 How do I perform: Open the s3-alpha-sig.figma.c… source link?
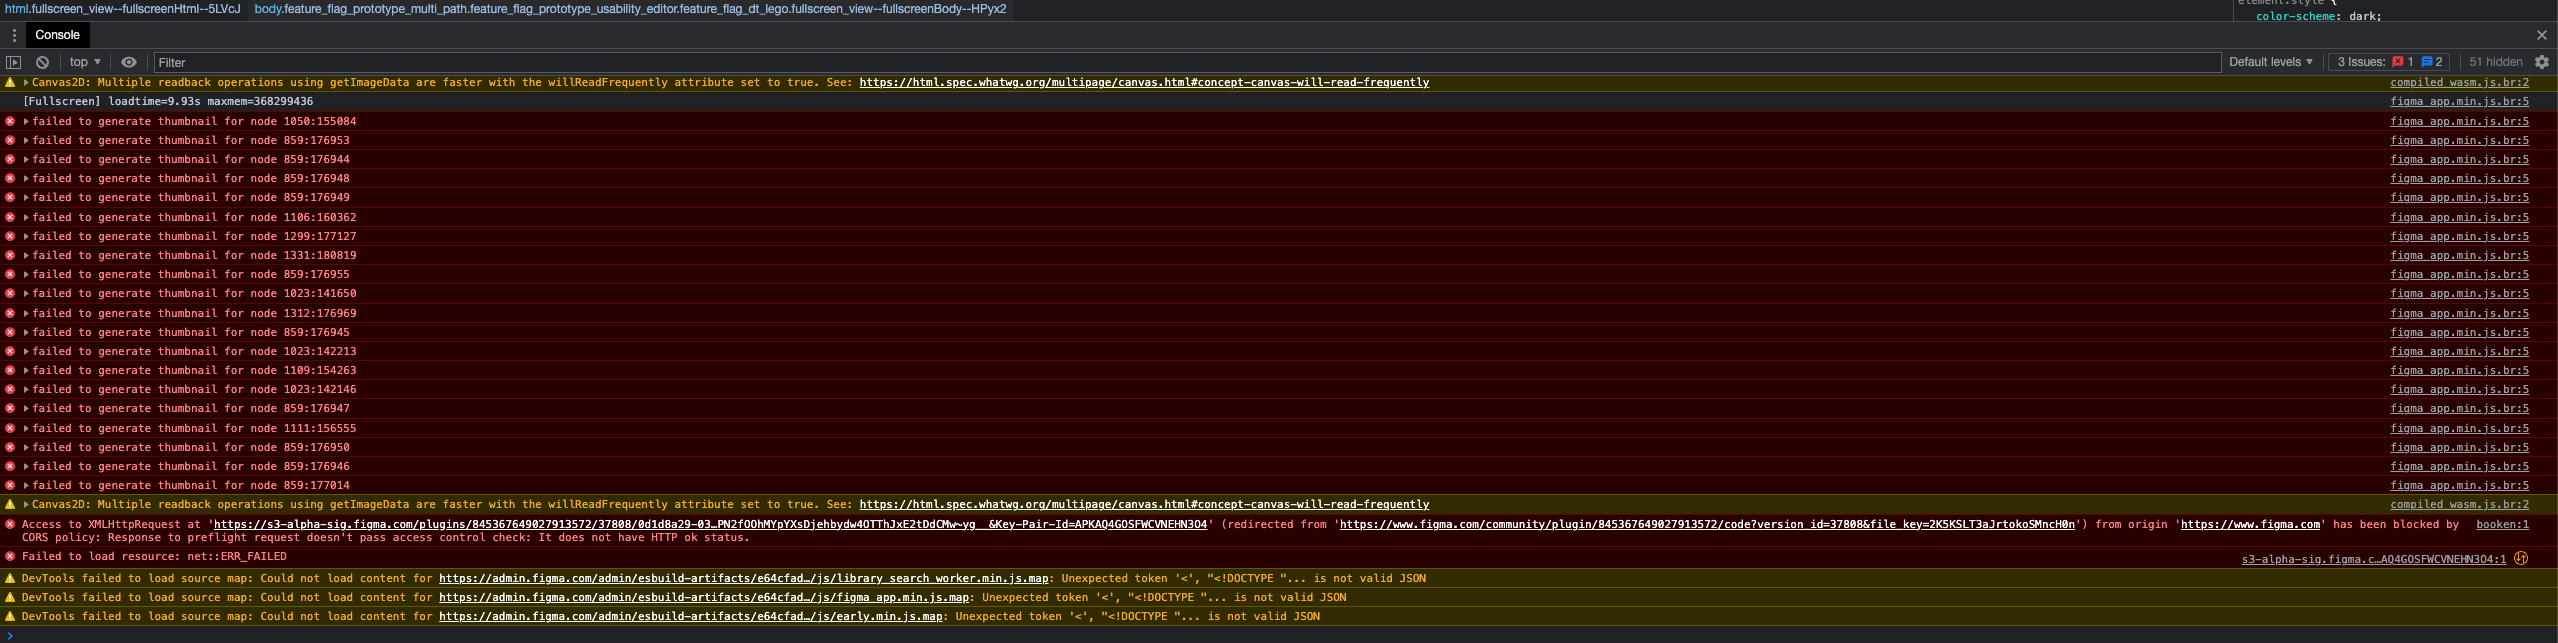2373,560
